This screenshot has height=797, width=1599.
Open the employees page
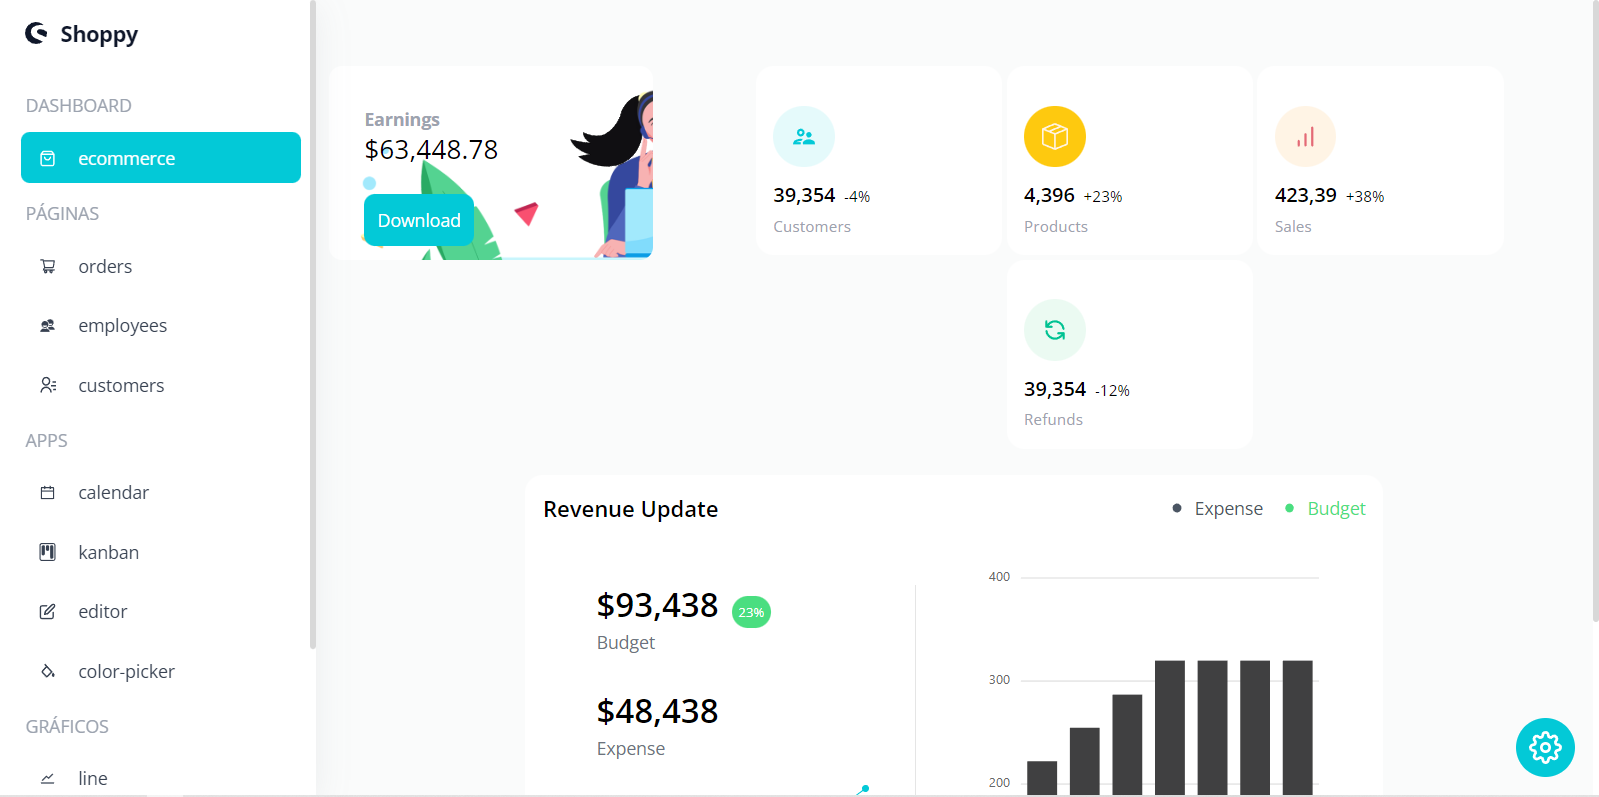[161, 326]
